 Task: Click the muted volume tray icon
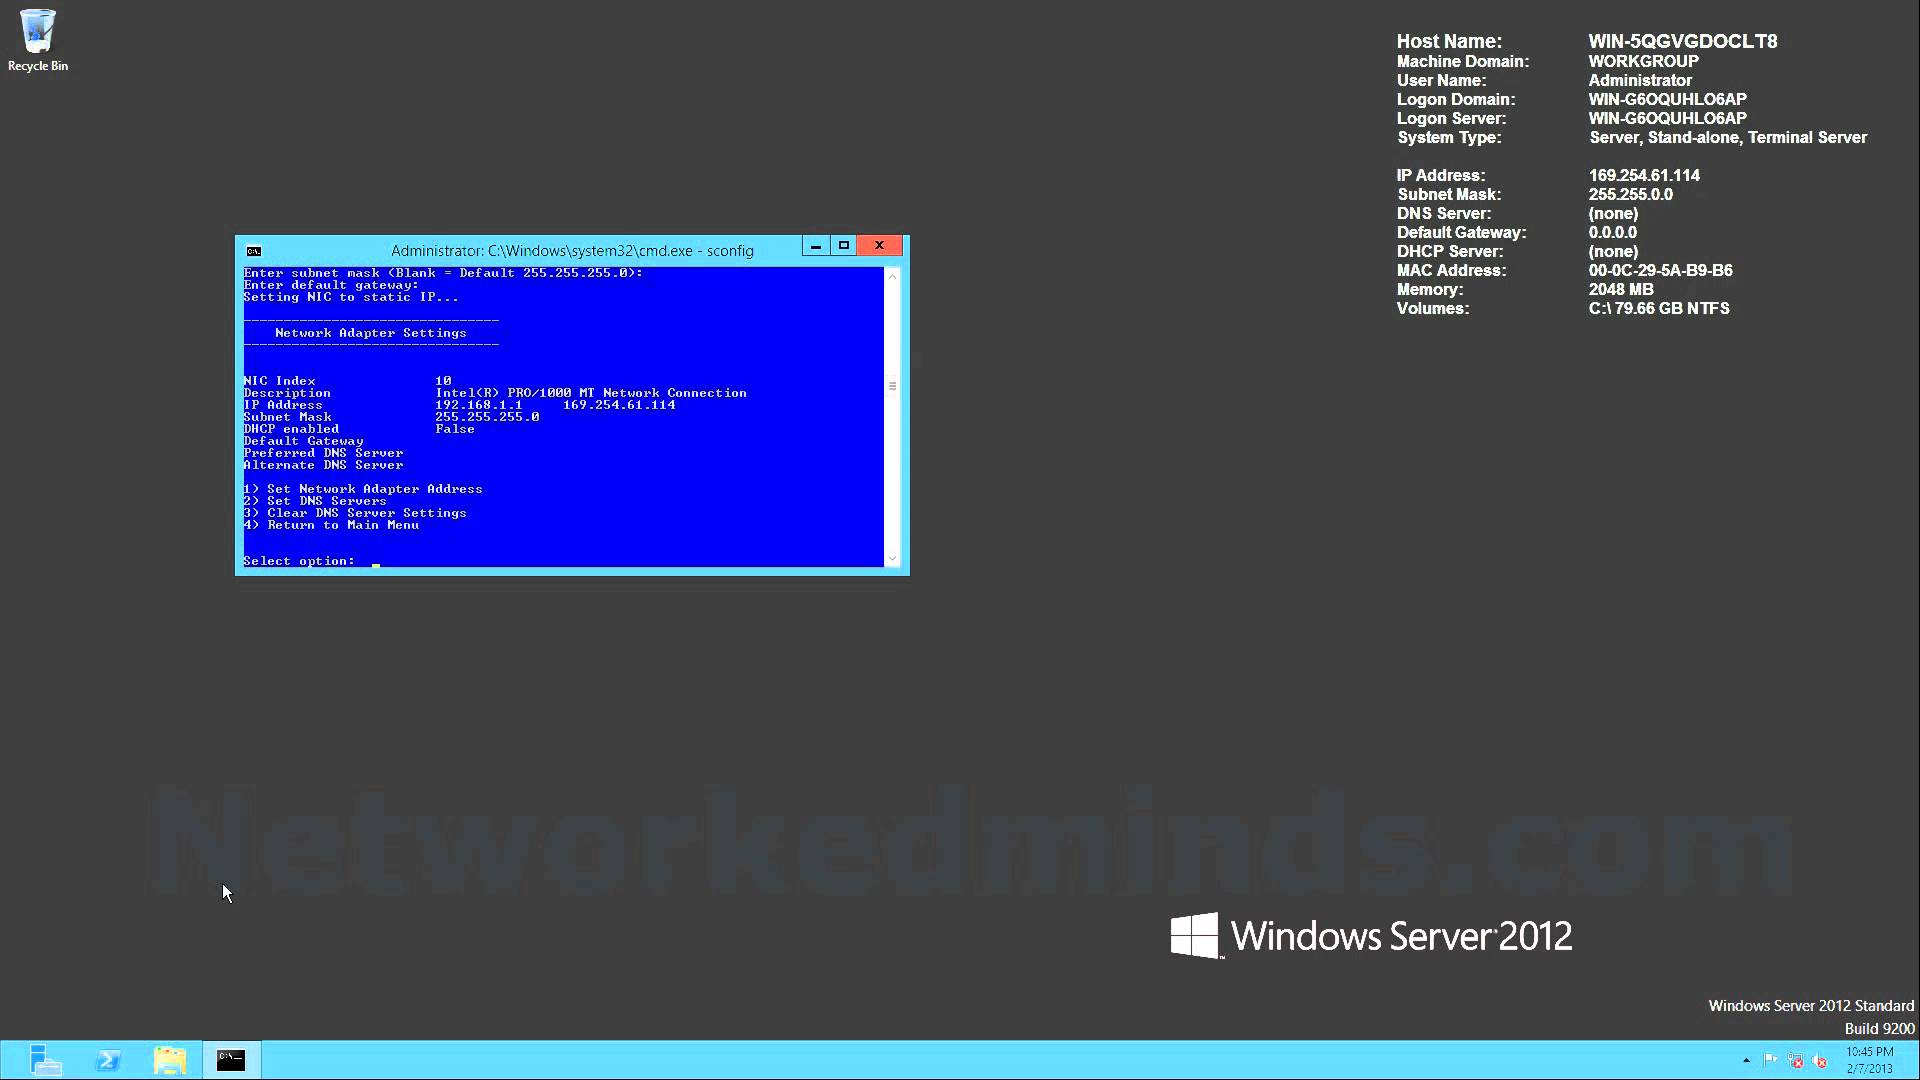(1820, 1061)
